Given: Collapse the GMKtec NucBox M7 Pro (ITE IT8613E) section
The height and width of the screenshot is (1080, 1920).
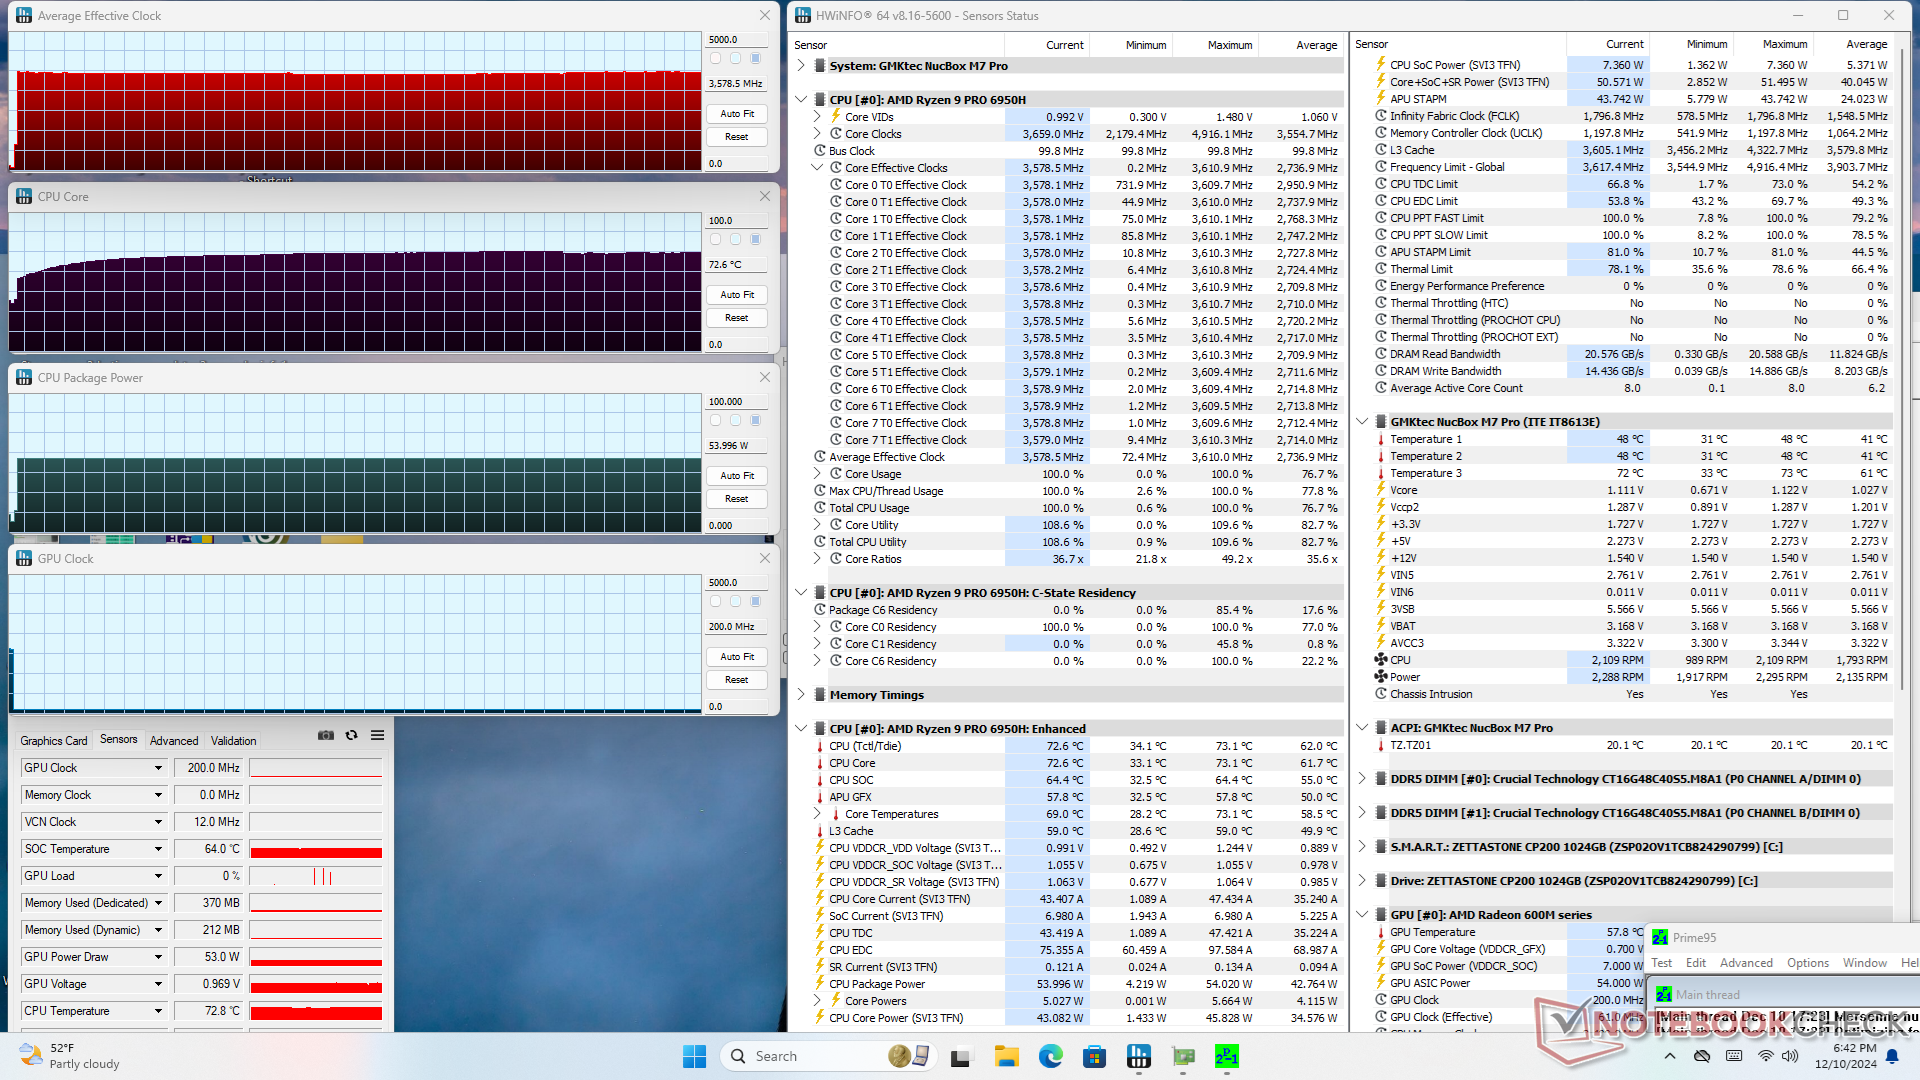Looking at the screenshot, I should [x=1362, y=422].
